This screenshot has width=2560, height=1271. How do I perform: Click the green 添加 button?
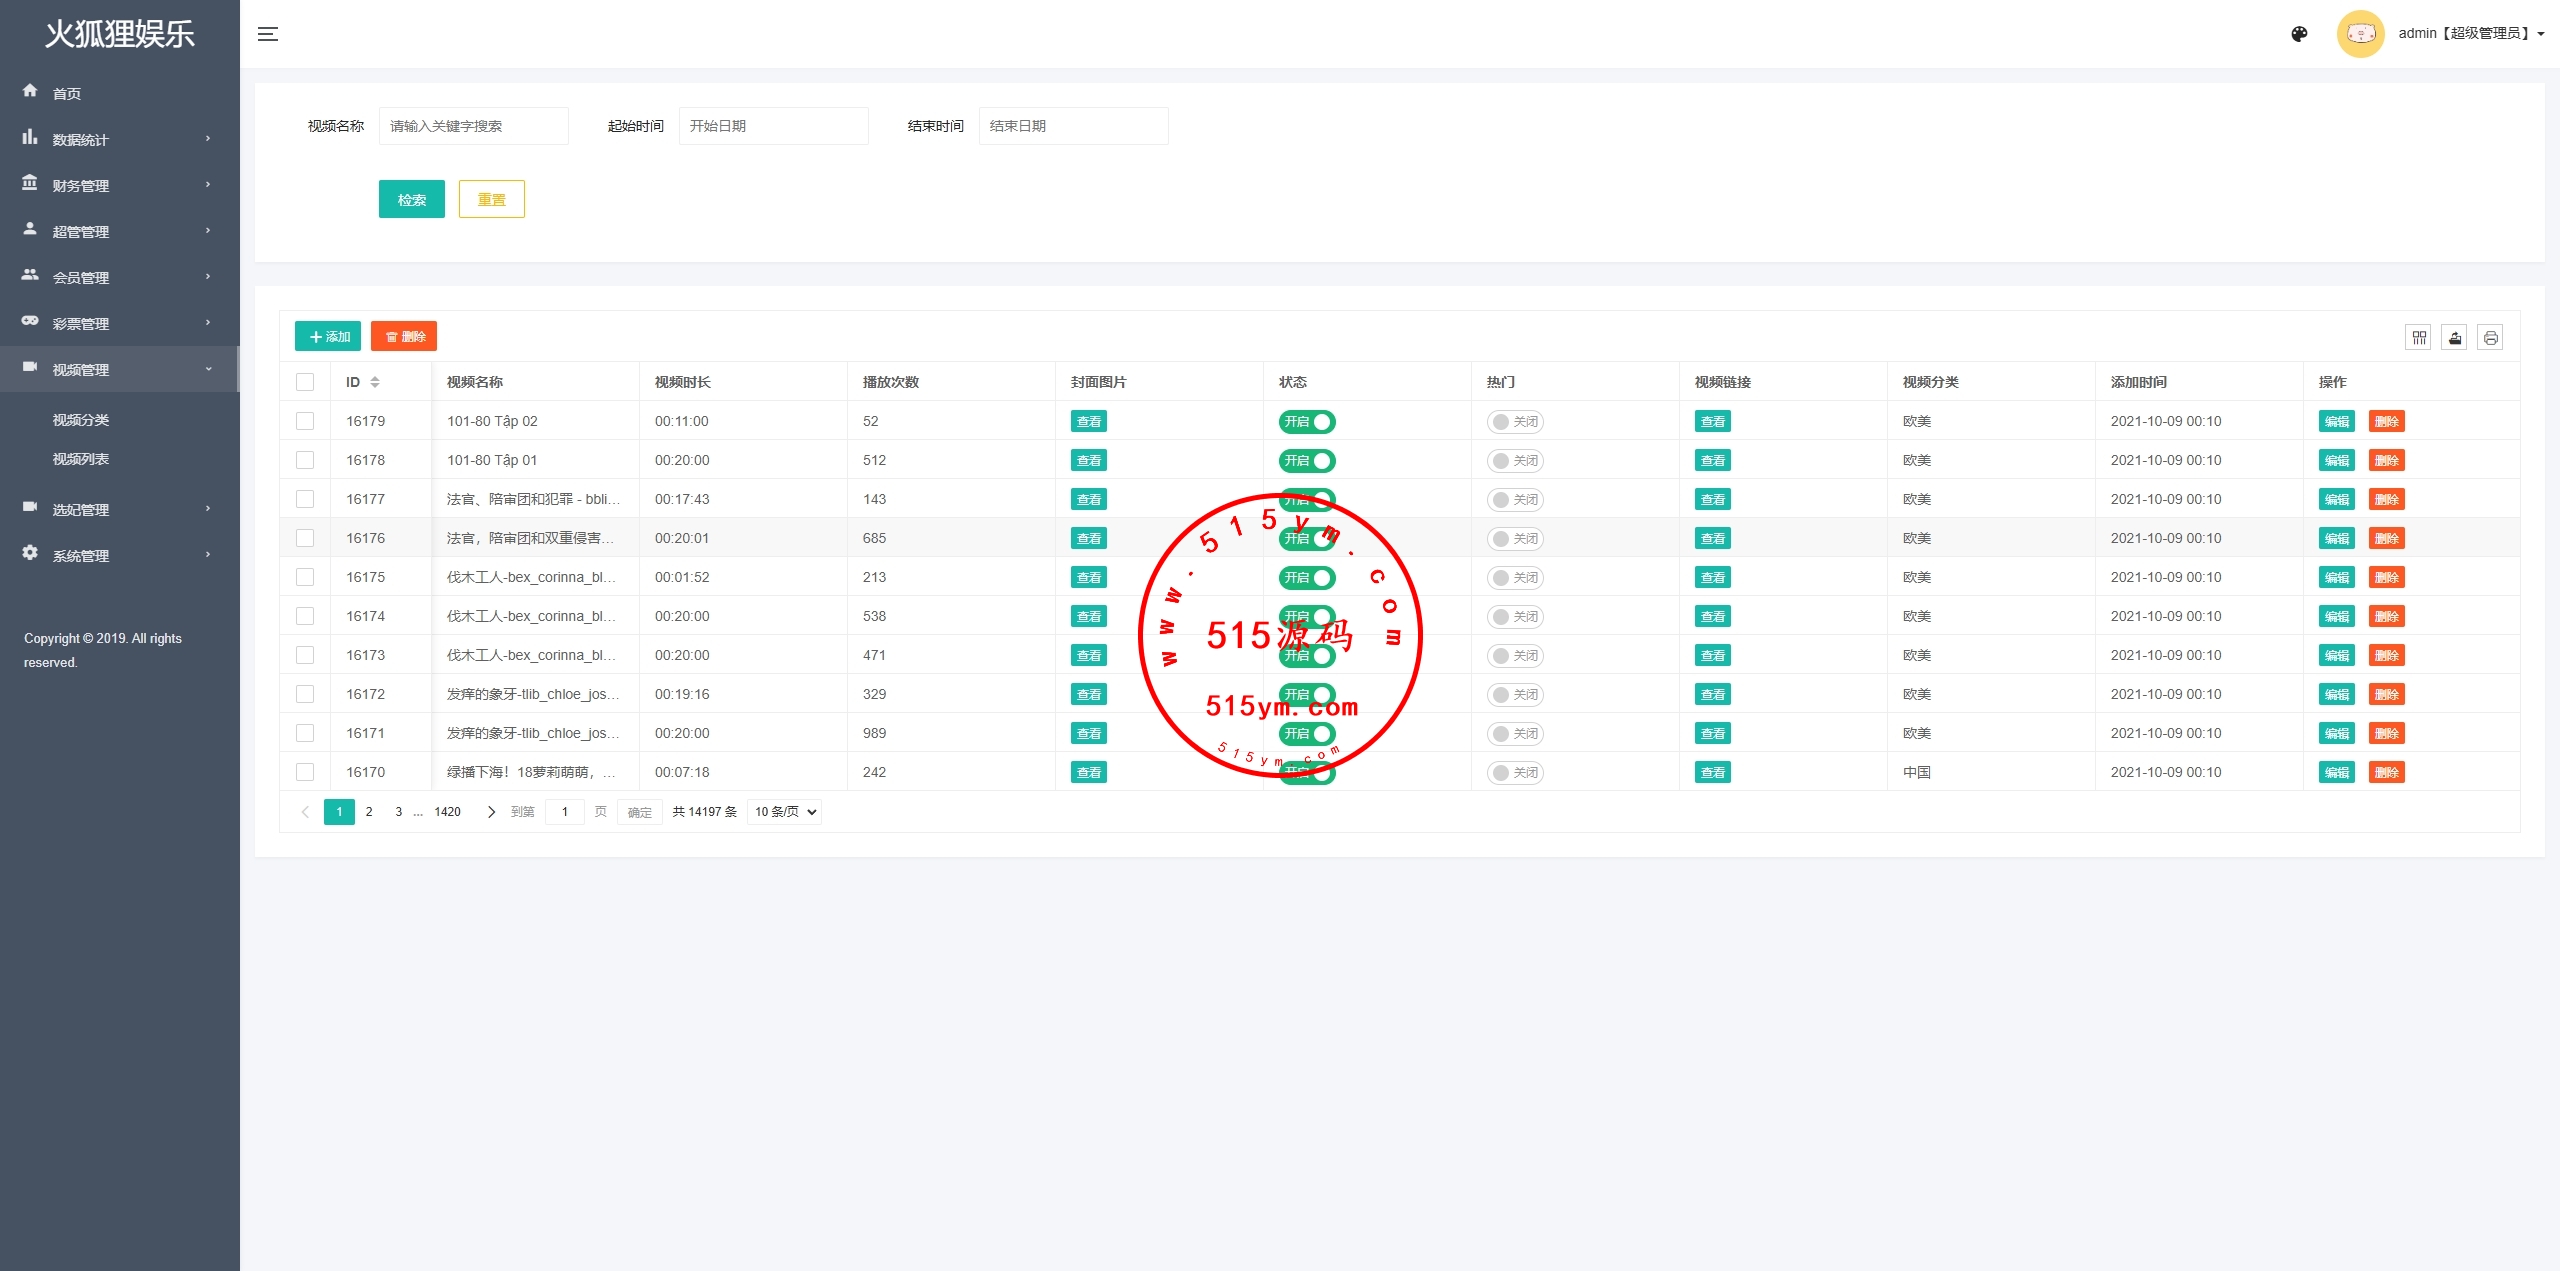click(x=328, y=336)
